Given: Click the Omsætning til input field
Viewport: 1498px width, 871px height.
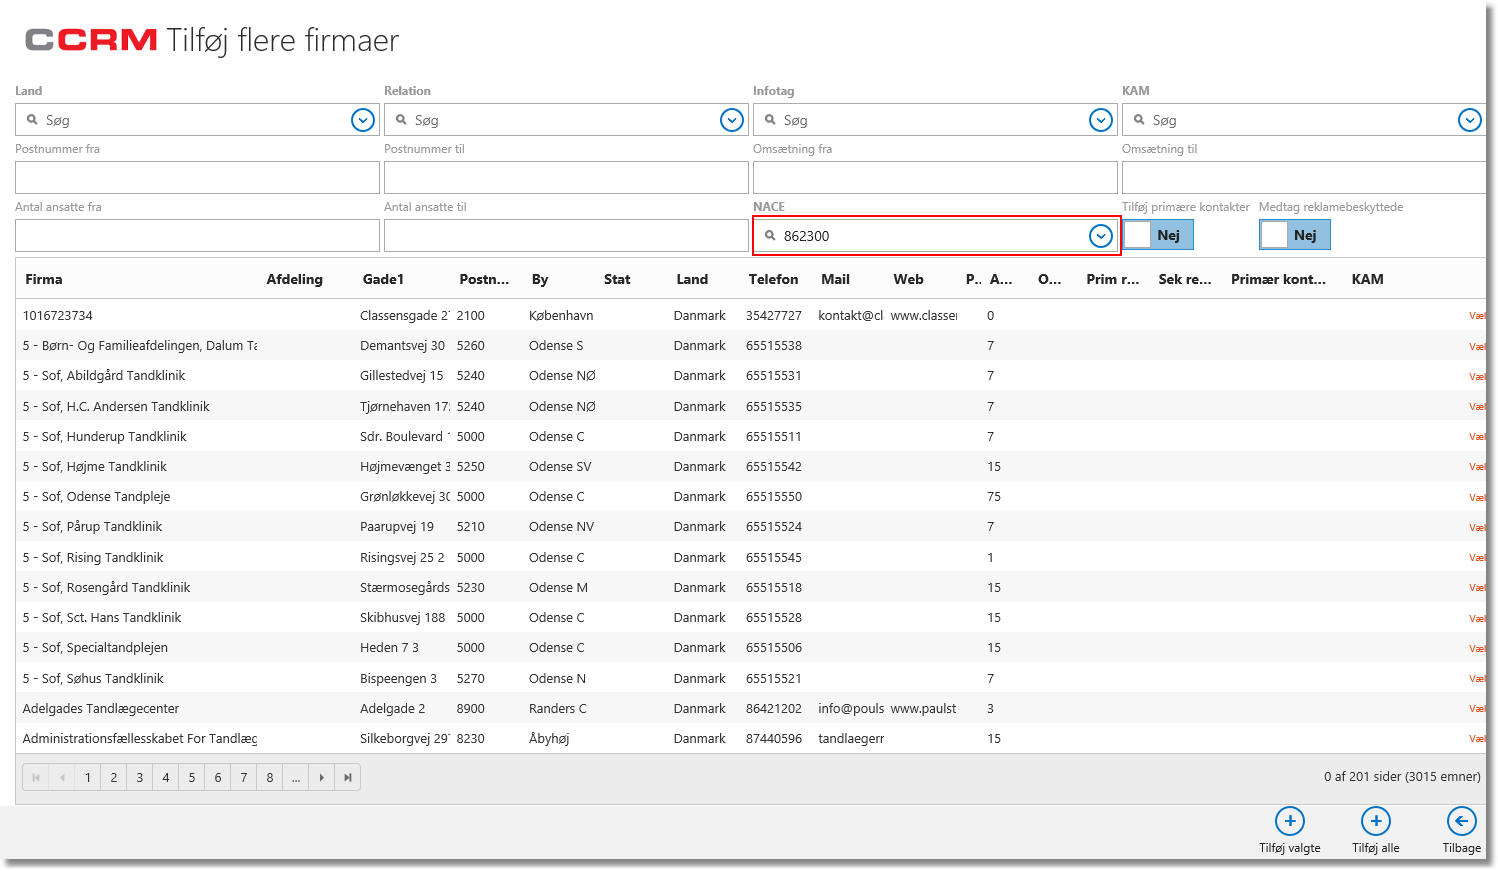Looking at the screenshot, I should (x=1304, y=177).
